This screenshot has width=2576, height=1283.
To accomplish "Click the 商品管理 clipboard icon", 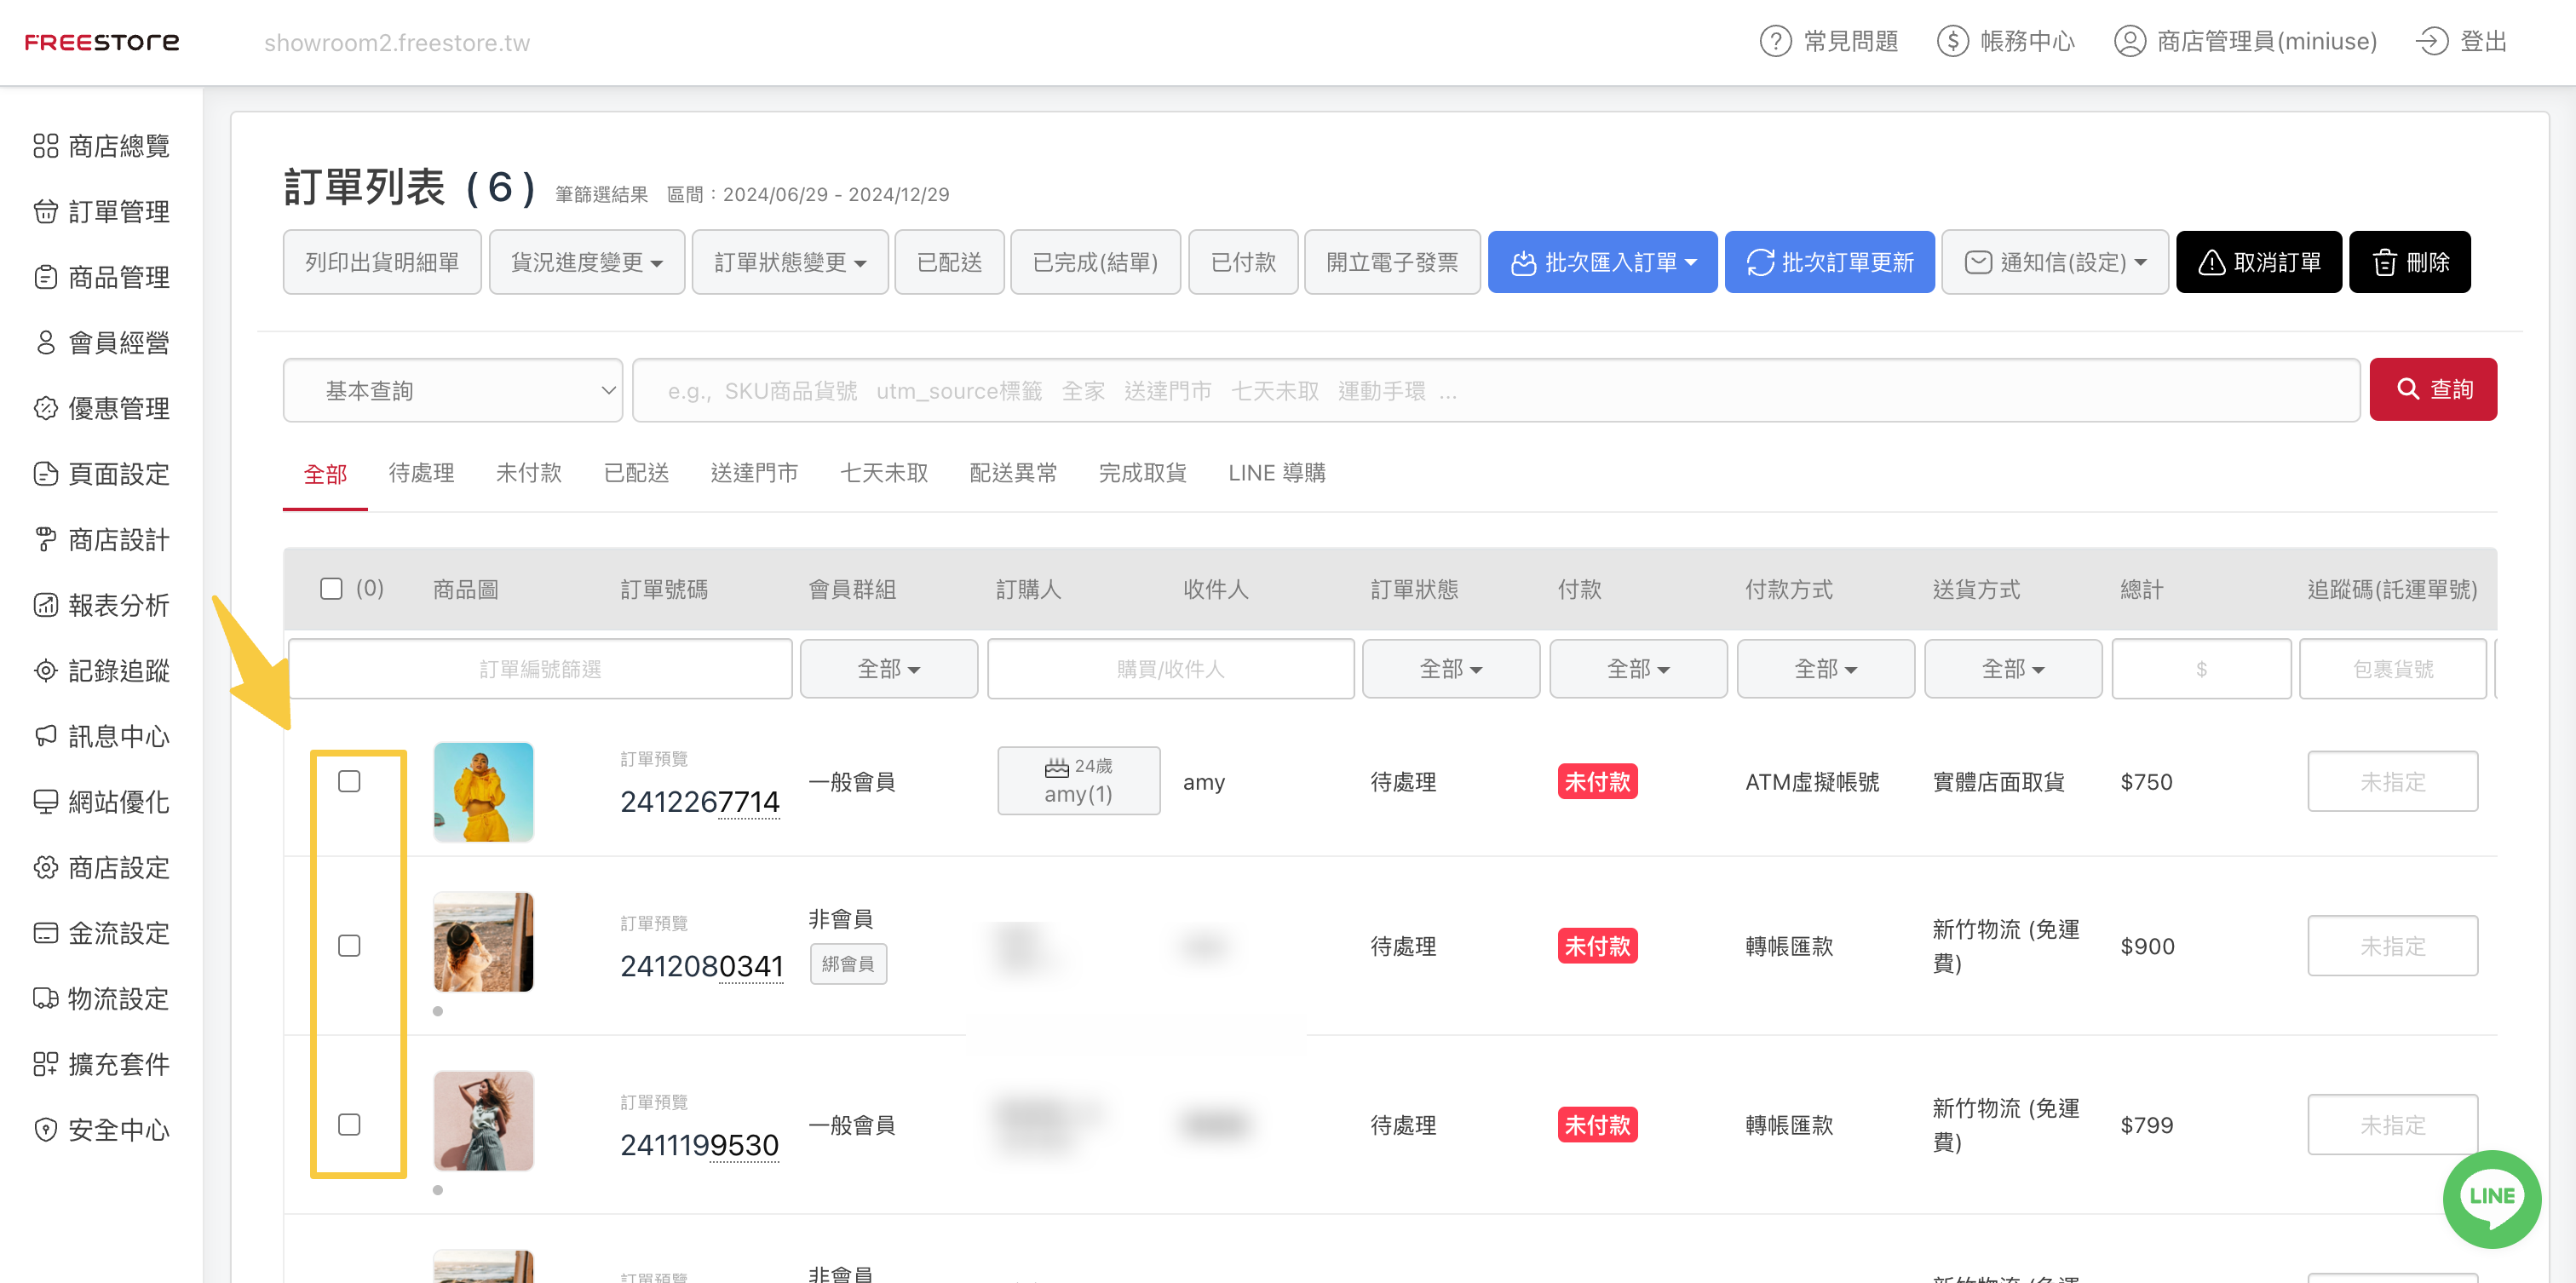I will (46, 277).
